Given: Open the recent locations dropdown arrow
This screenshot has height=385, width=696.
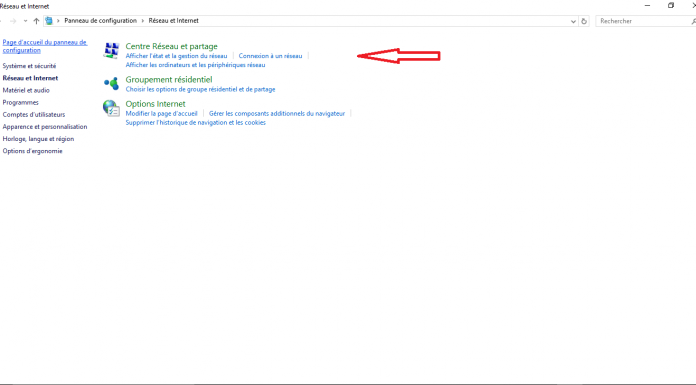Looking at the screenshot, I should 25,21.
